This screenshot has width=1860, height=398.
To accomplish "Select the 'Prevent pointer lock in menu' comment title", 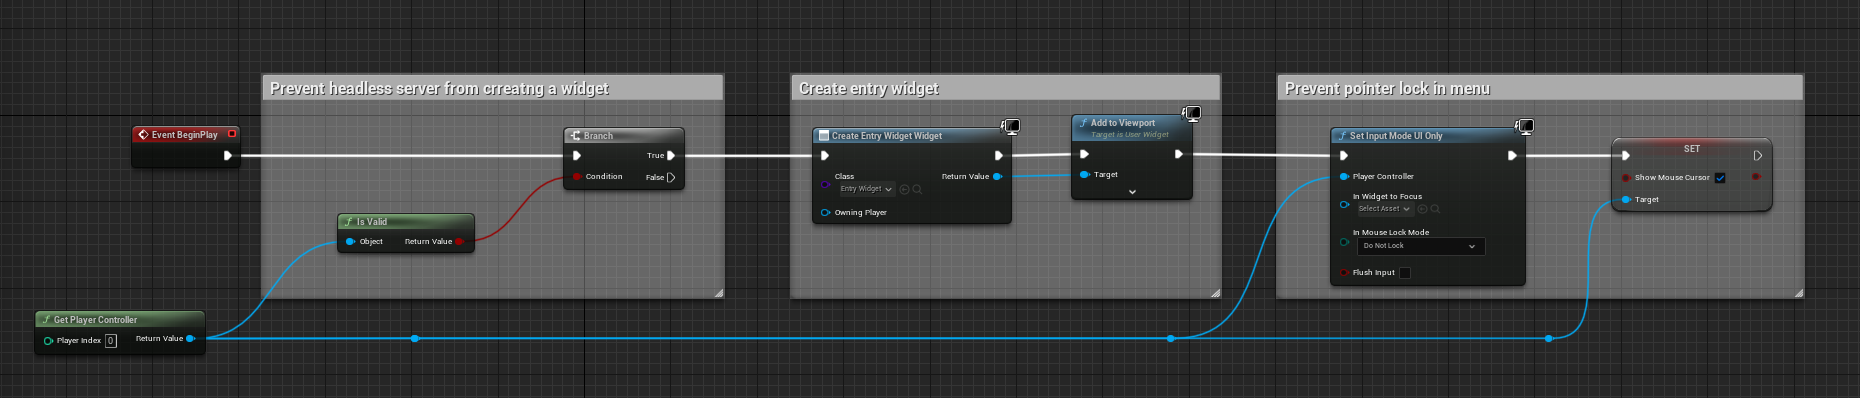I will tap(1387, 89).
